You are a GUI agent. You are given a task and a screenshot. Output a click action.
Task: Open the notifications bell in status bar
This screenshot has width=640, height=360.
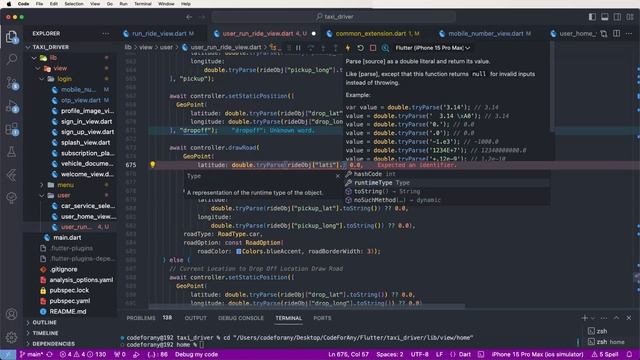tap(629, 354)
